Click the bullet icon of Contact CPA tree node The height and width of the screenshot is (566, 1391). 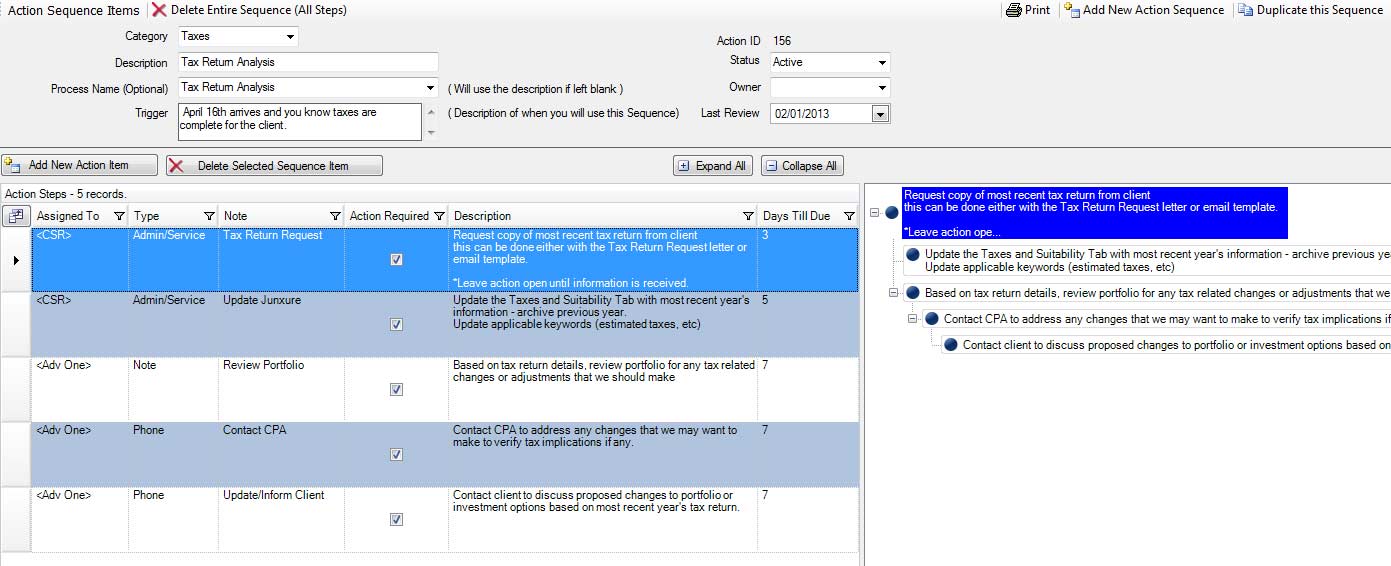click(931, 319)
